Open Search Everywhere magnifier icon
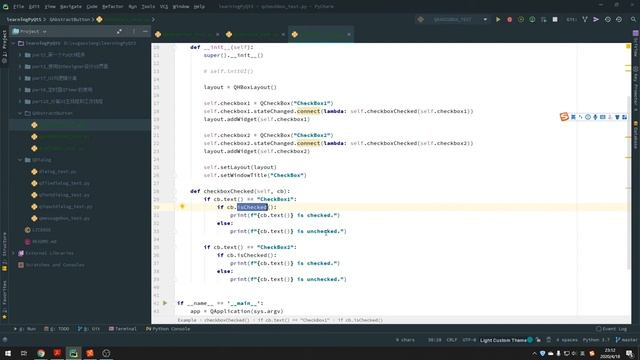 coord(633,19)
